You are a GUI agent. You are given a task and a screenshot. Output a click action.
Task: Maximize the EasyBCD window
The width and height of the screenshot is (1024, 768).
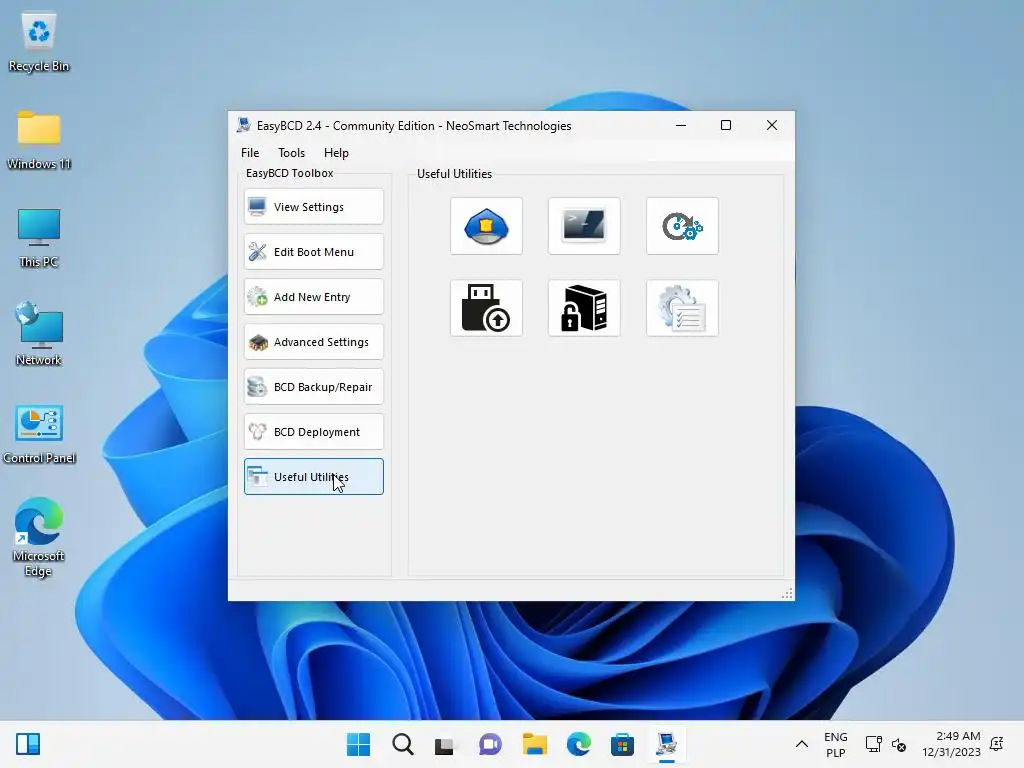(x=726, y=125)
